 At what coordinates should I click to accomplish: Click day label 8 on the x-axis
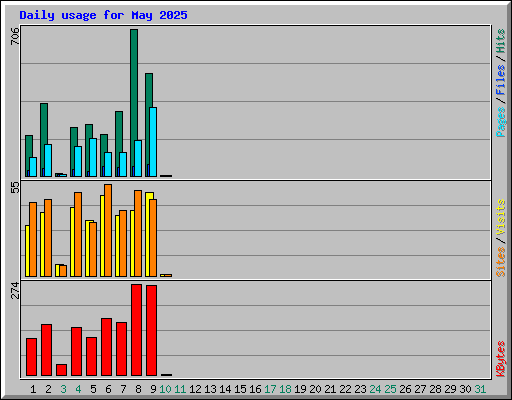[138, 389]
